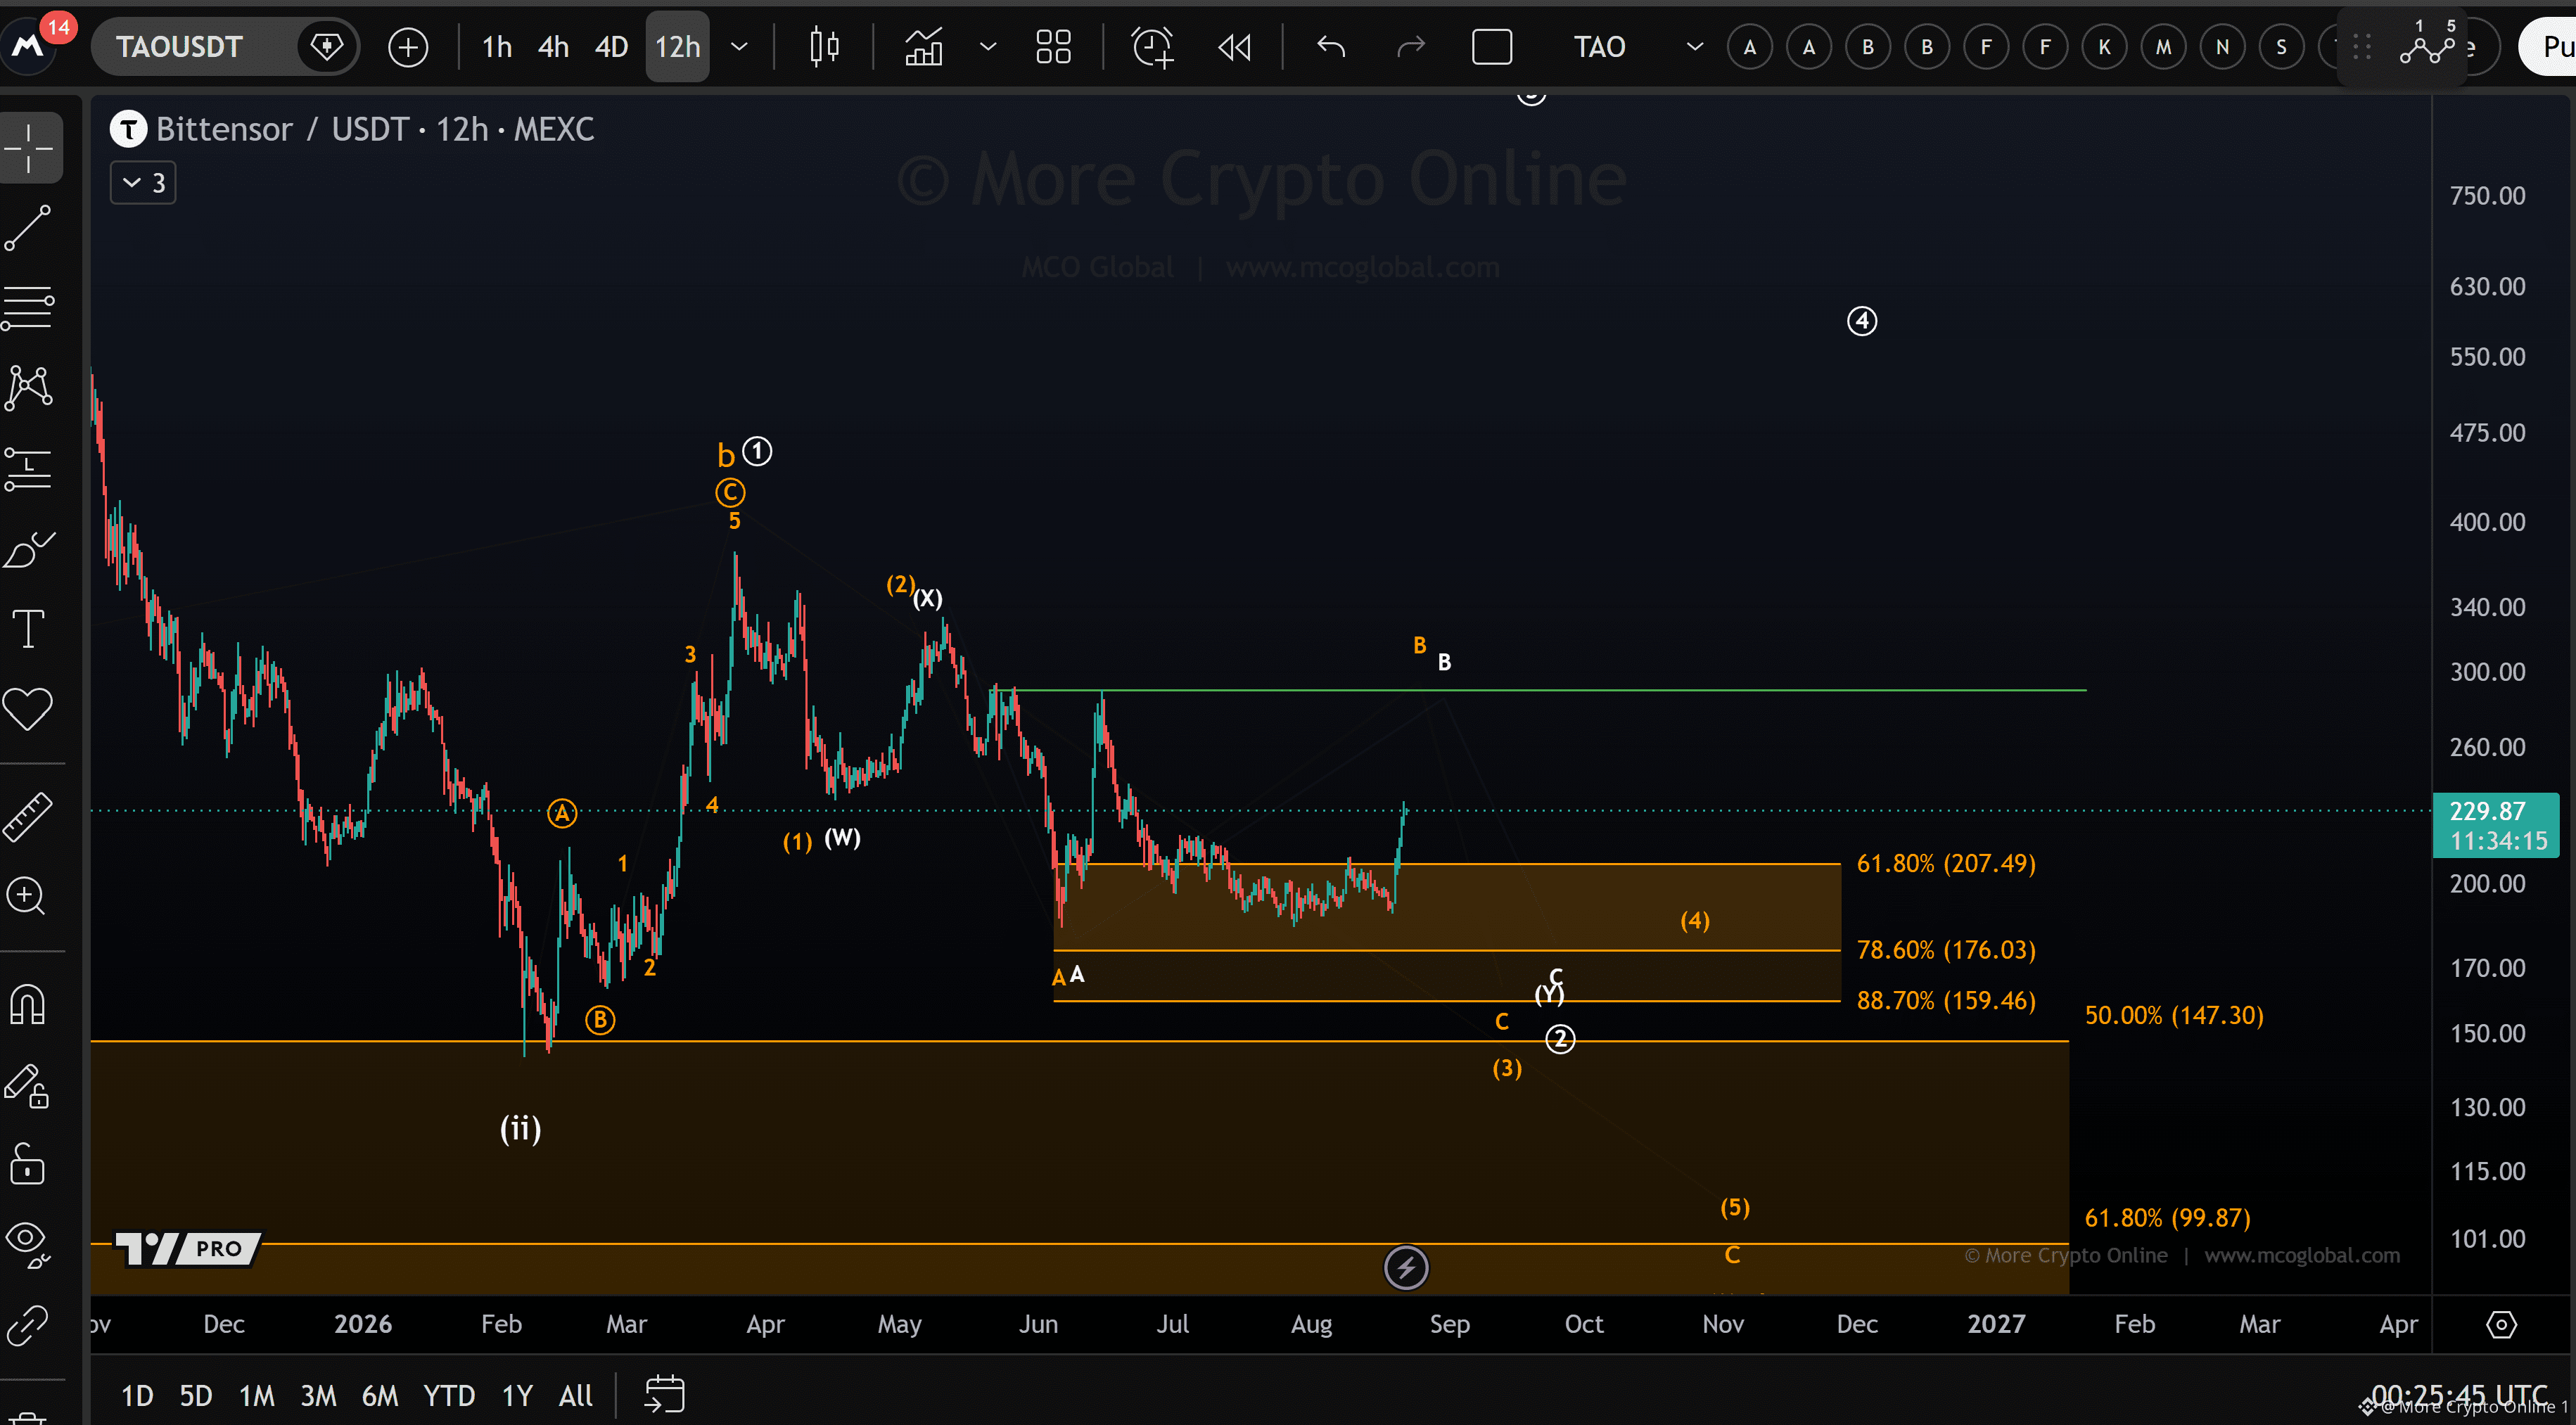Select the text annotation tool

coord(29,629)
